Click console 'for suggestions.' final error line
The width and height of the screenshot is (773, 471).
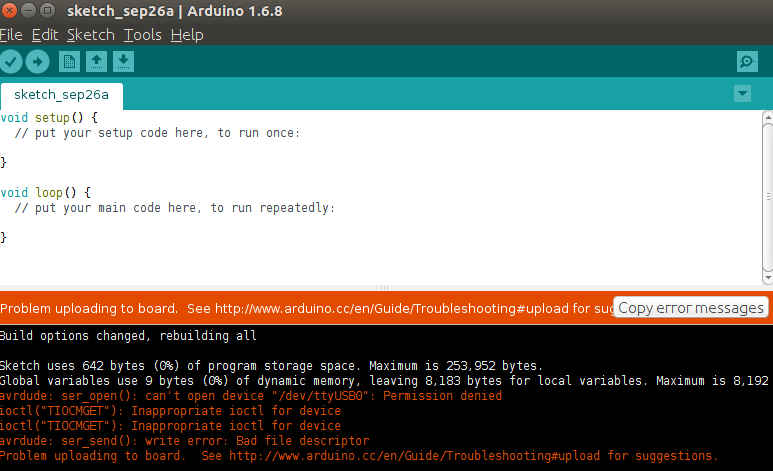coord(359,456)
